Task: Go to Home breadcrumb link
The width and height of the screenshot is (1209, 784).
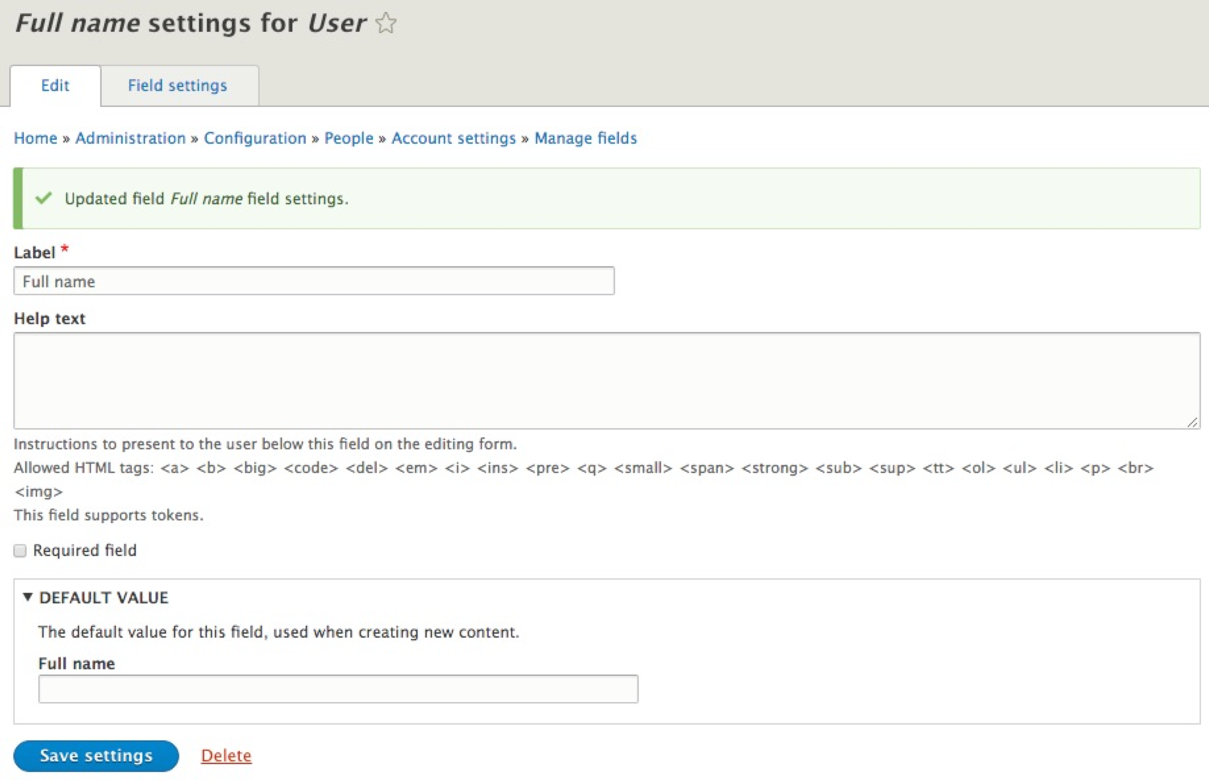Action: coord(35,138)
